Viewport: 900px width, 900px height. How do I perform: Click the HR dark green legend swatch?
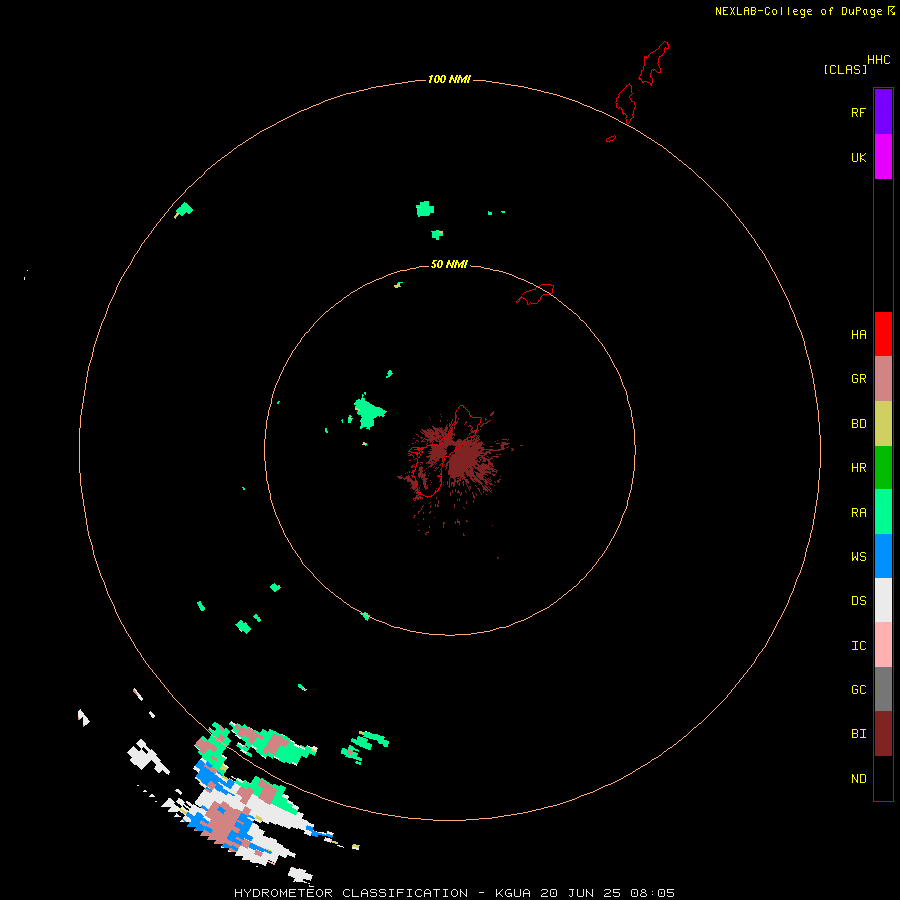click(x=883, y=468)
